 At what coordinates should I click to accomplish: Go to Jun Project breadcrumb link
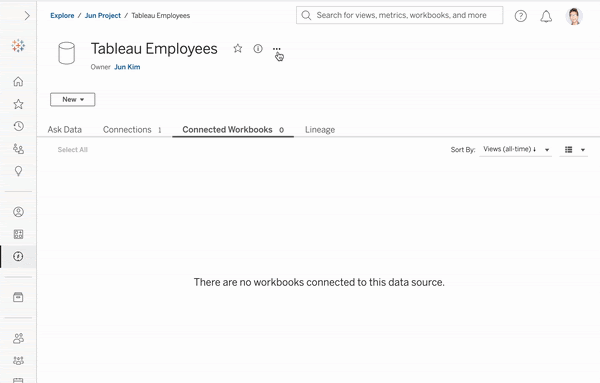(x=103, y=16)
